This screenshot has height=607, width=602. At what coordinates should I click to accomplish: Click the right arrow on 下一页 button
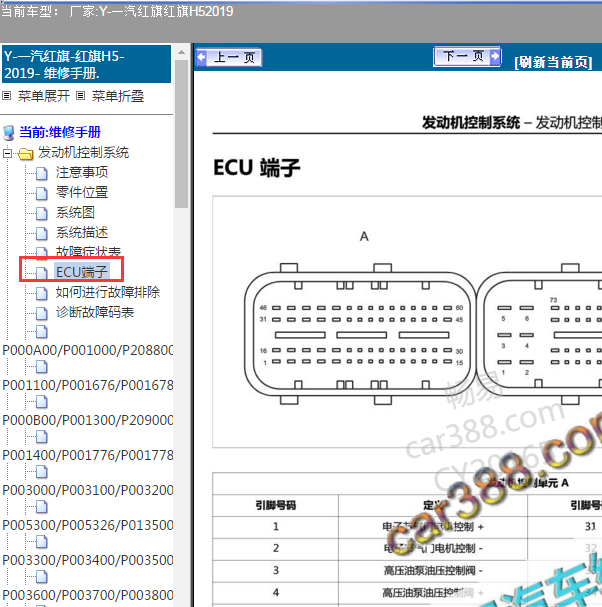click(495, 57)
